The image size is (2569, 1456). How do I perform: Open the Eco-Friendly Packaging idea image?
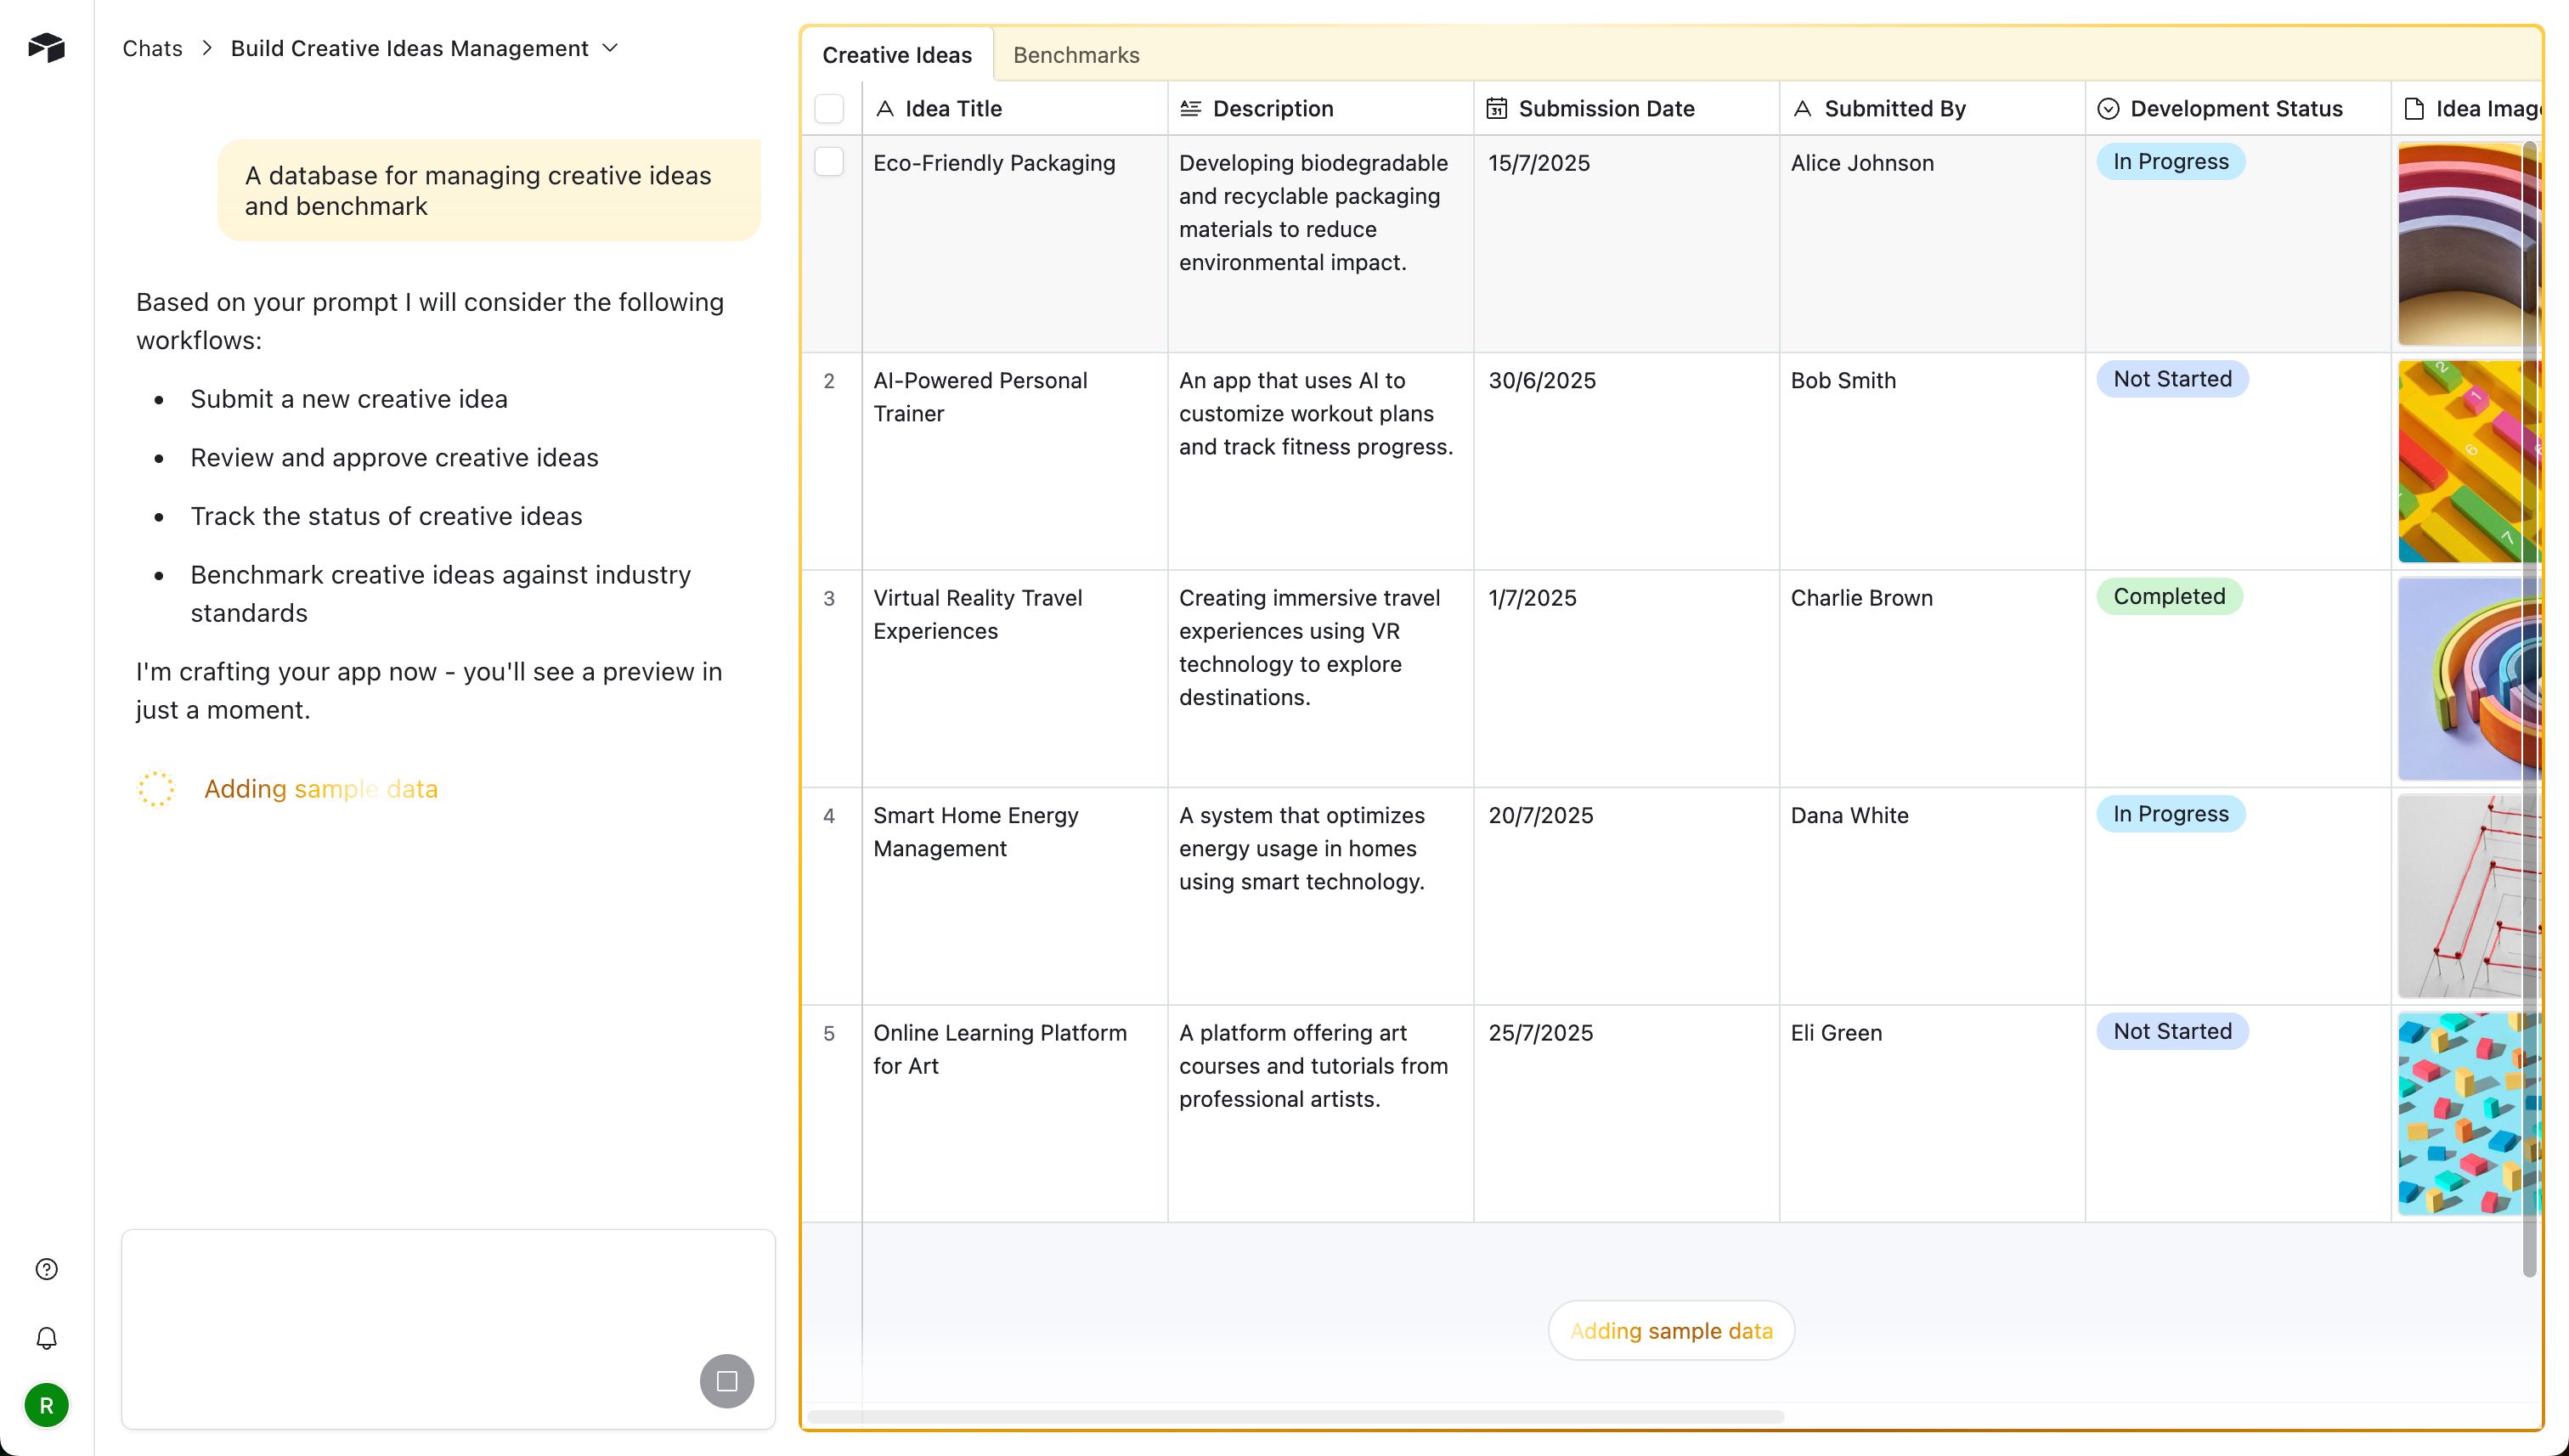[2468, 244]
